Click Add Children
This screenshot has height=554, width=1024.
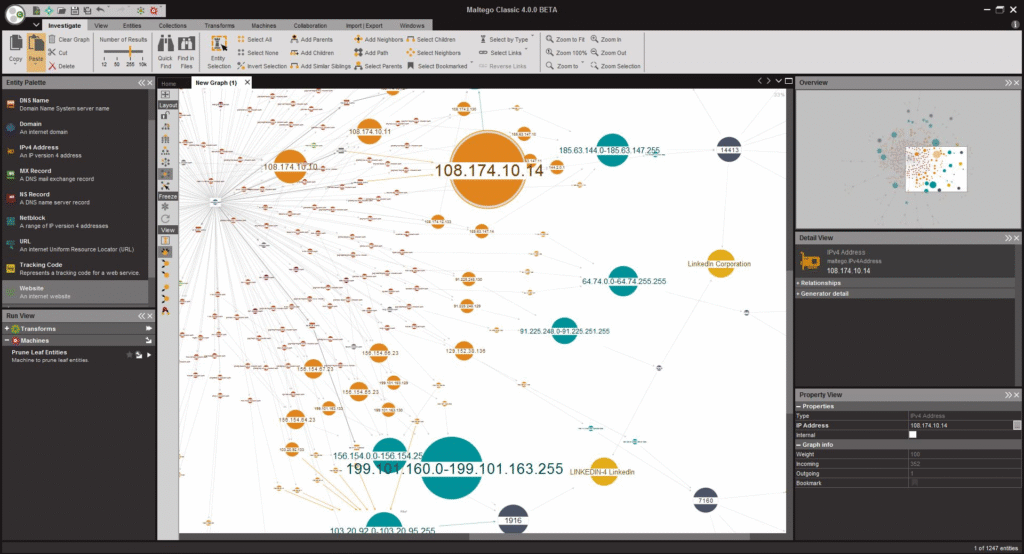312,53
